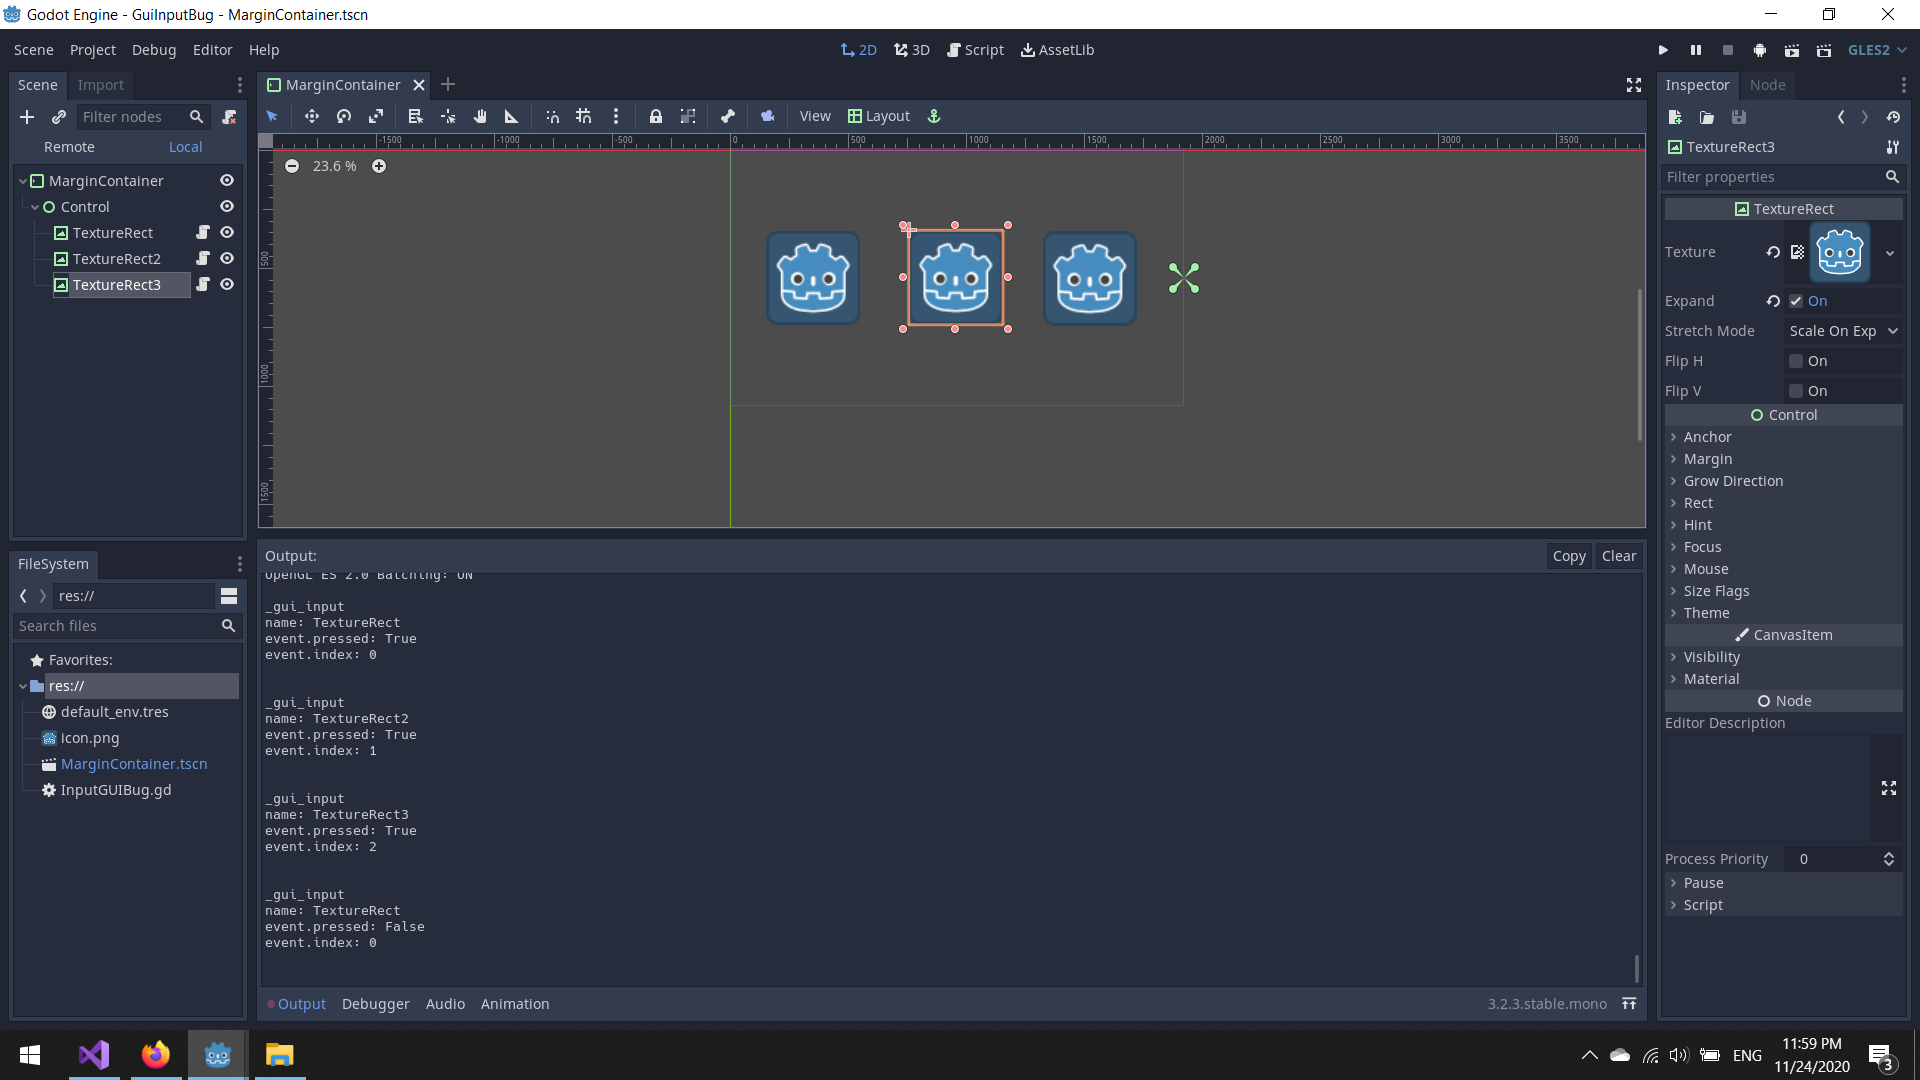This screenshot has height=1080, width=1920.
Task: Click the Filter properties search field
Action: coord(1770,177)
